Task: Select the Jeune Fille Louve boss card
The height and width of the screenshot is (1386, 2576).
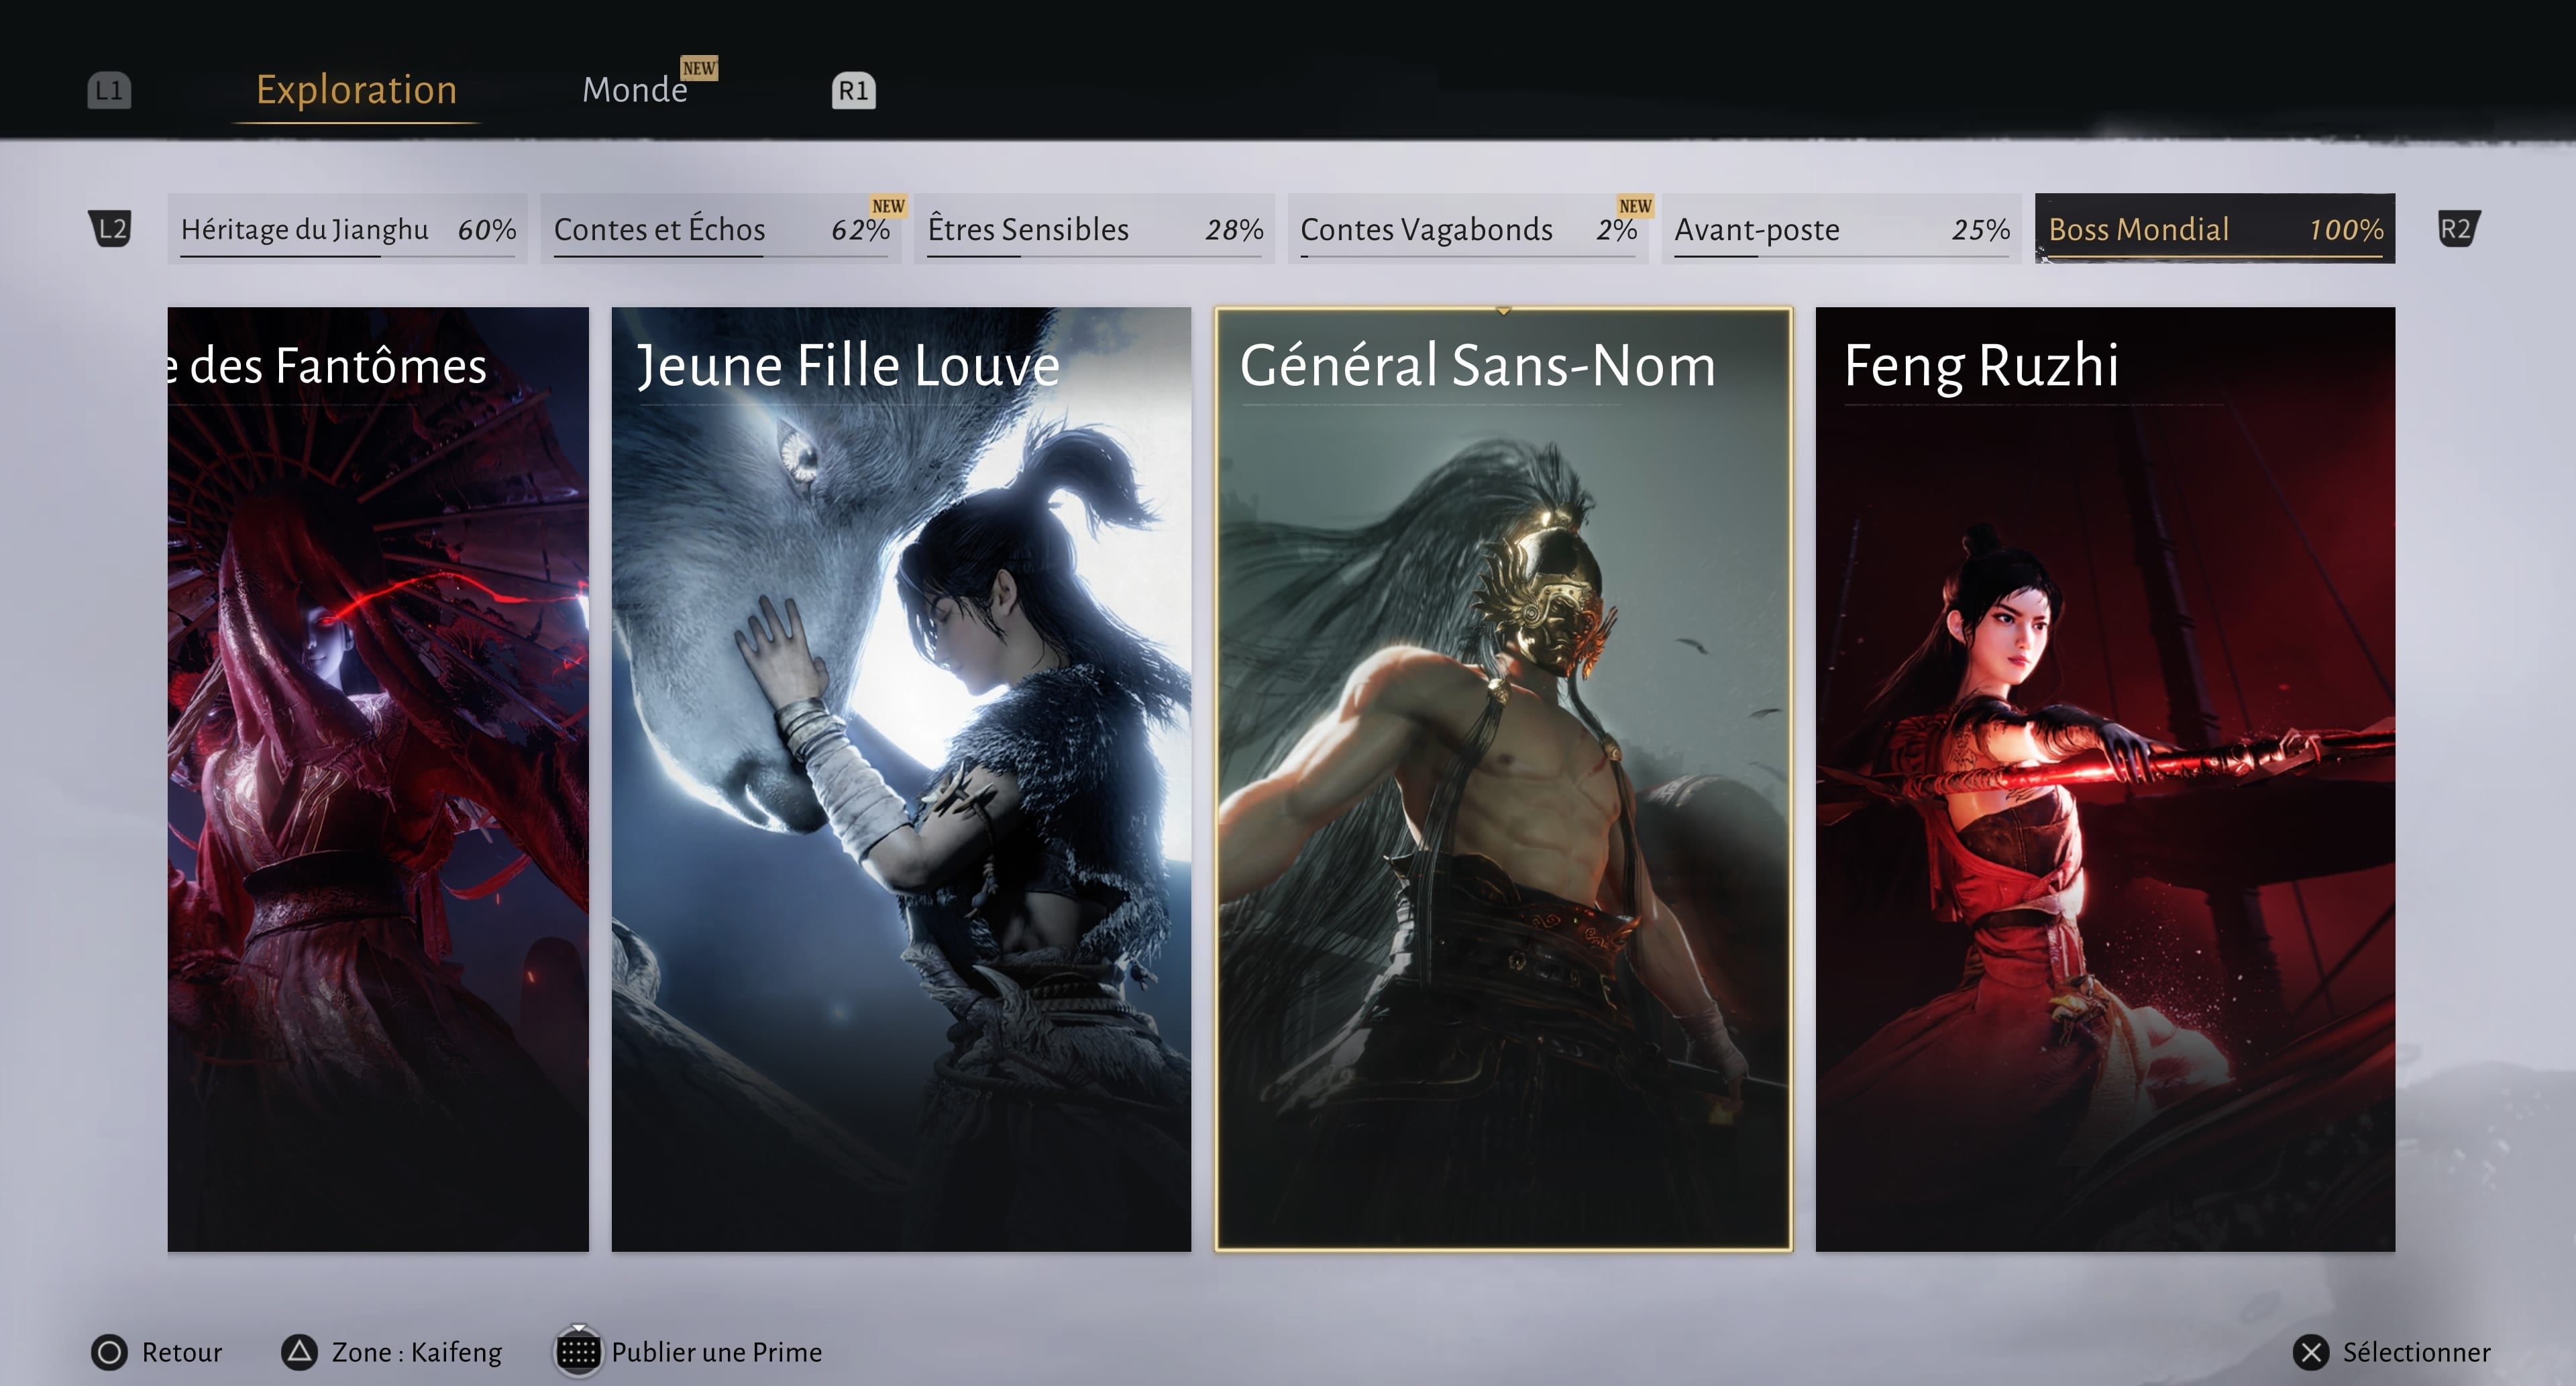Action: click(x=901, y=779)
